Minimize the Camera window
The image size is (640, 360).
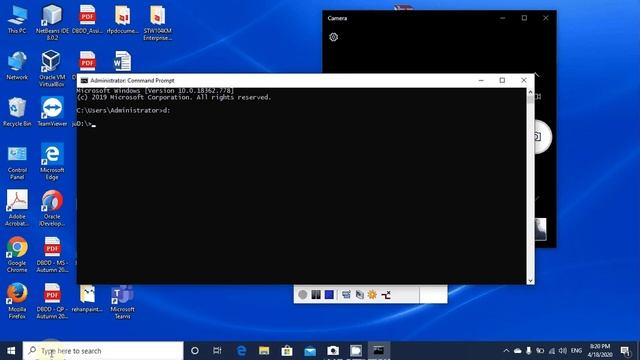click(503, 18)
